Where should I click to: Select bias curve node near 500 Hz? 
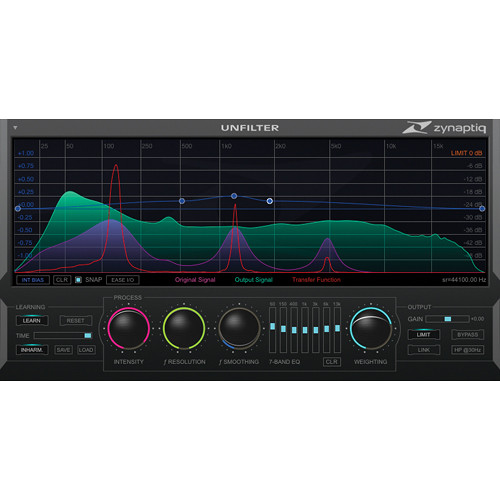click(182, 201)
